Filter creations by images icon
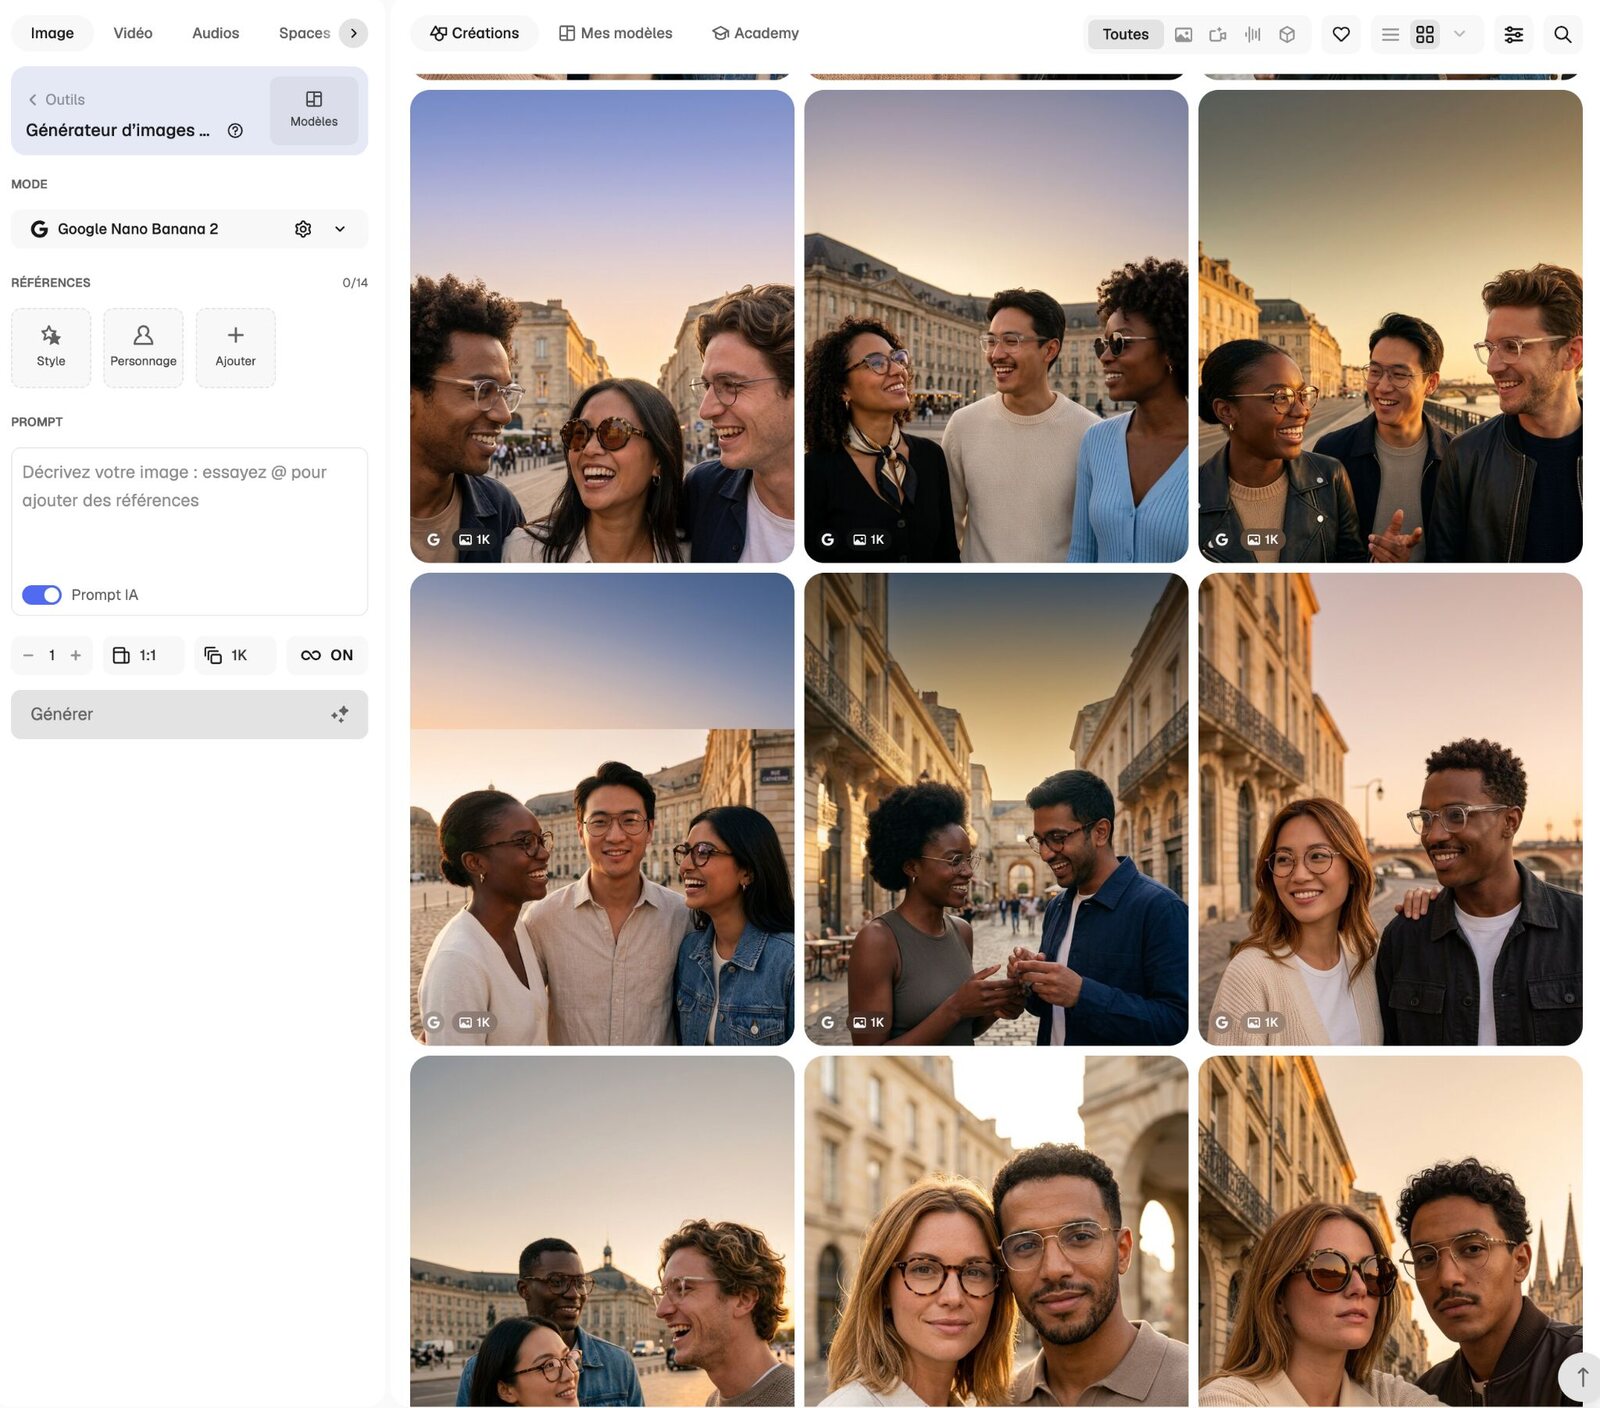 tap(1183, 34)
